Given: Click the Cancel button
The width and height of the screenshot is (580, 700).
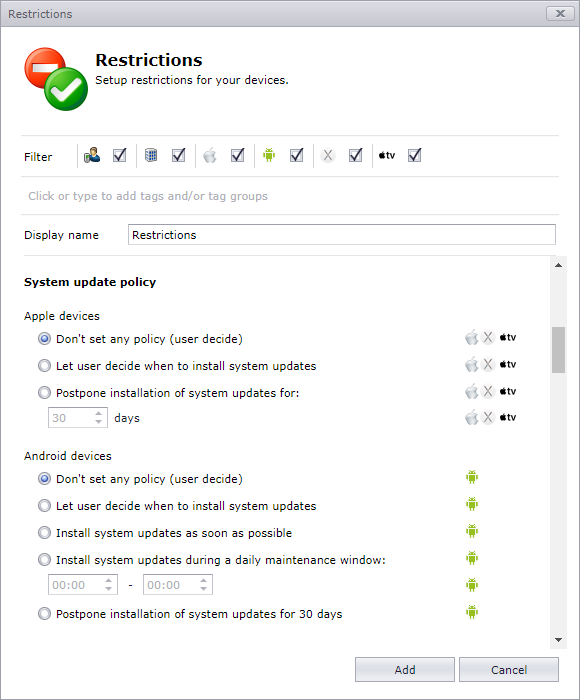Looking at the screenshot, I should (x=509, y=670).
